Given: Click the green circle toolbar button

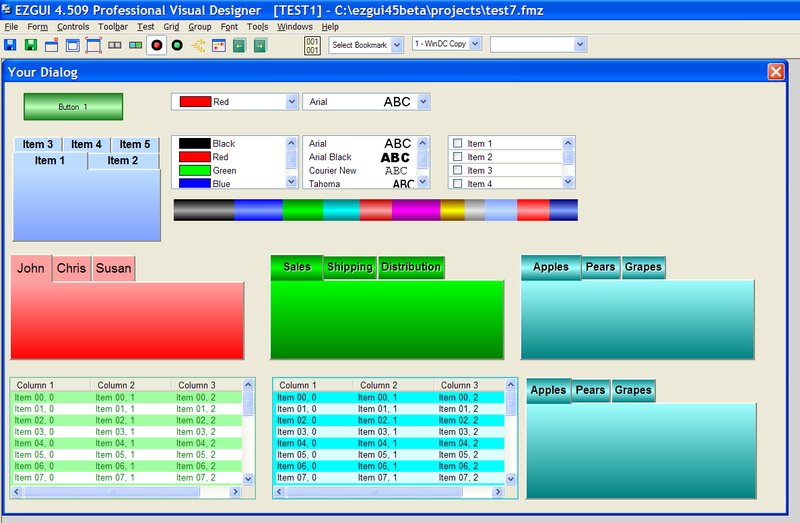Looking at the screenshot, I should [x=177, y=45].
